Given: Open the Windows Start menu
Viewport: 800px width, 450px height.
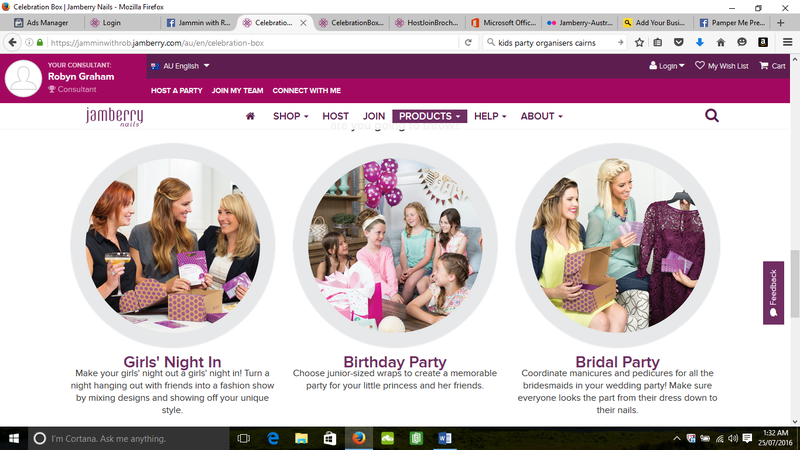Looking at the screenshot, I should [x=14, y=438].
